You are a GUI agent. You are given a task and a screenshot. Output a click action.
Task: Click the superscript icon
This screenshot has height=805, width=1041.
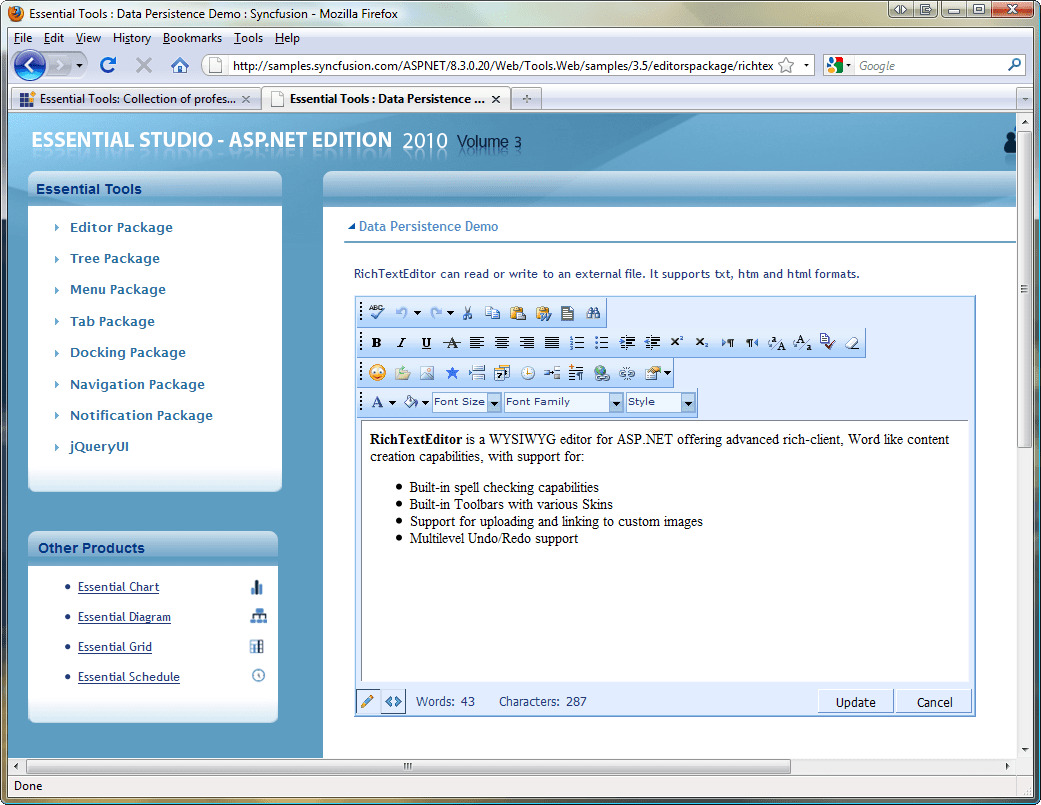pyautogui.click(x=677, y=343)
